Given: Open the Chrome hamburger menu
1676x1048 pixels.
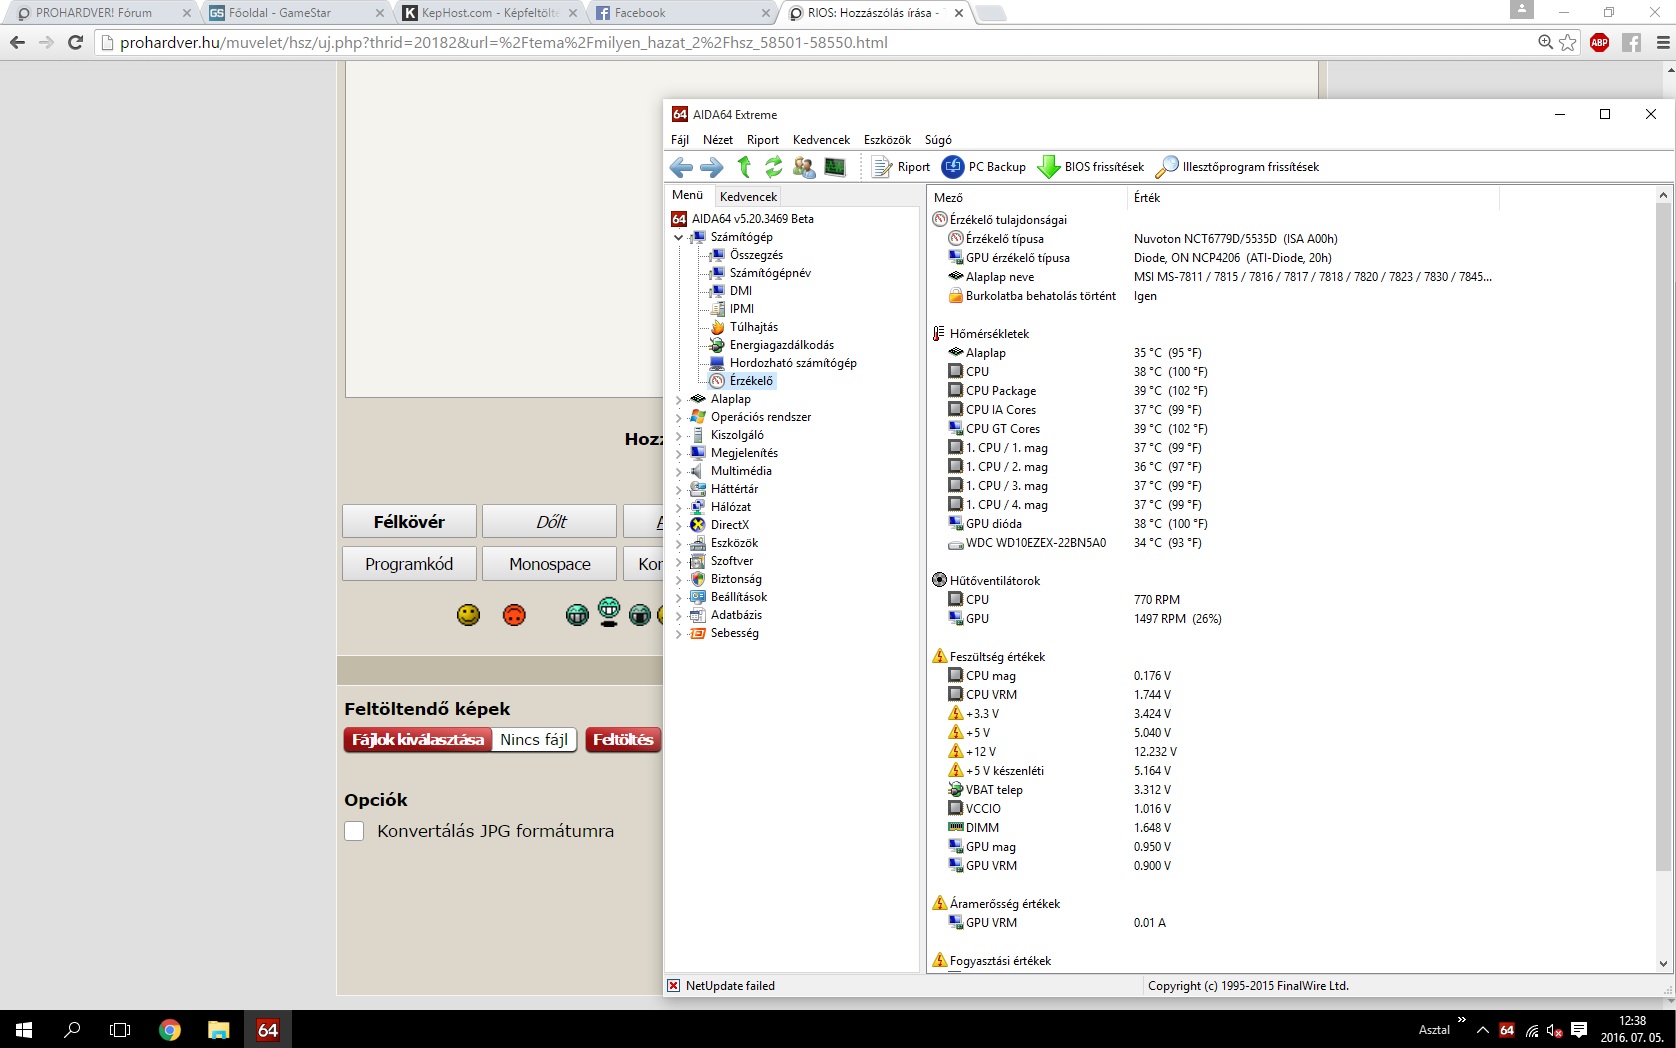Looking at the screenshot, I should click(x=1663, y=42).
